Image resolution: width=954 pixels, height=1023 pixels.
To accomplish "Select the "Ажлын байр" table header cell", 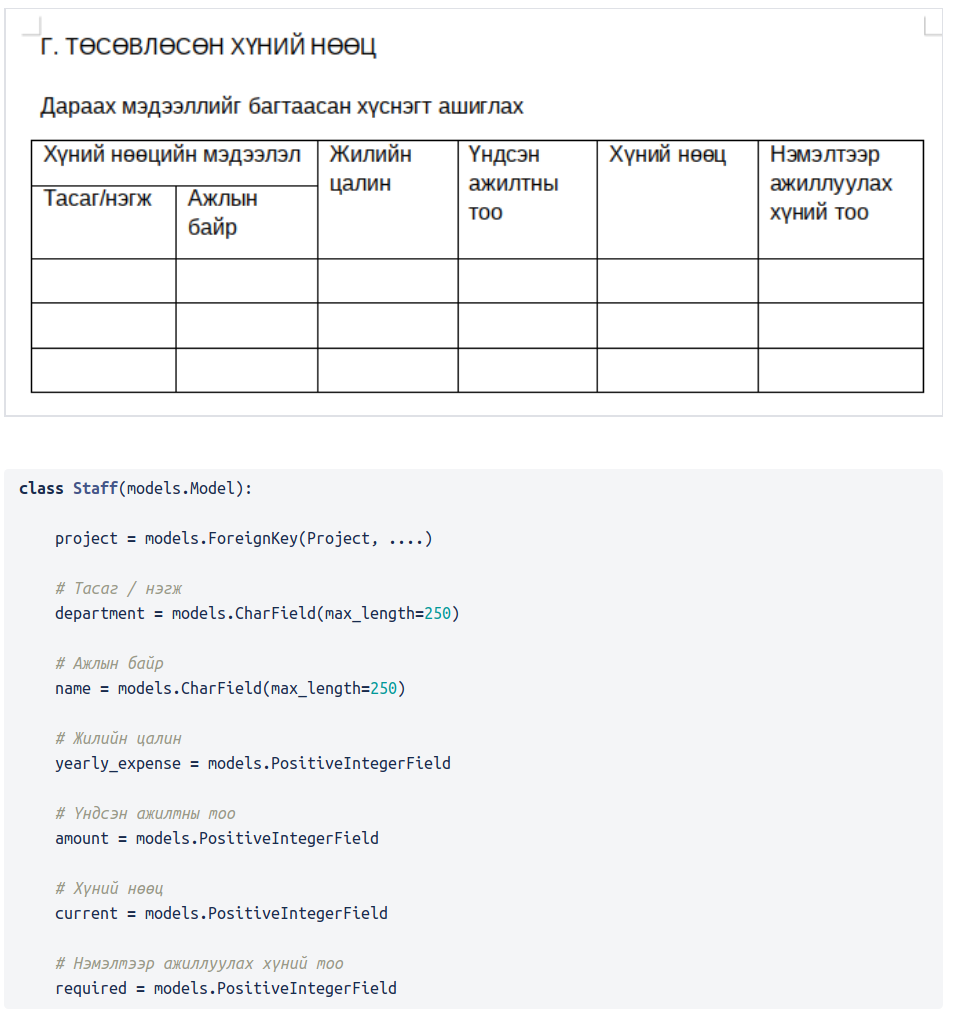I will tap(222, 213).
